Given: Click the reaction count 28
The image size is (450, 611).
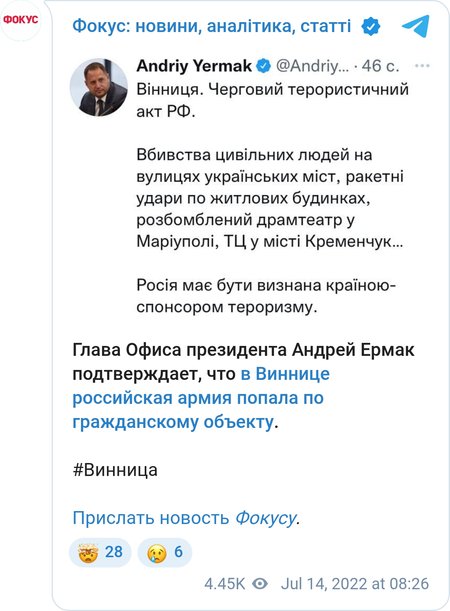Looking at the screenshot, I should pyautogui.click(x=114, y=552).
